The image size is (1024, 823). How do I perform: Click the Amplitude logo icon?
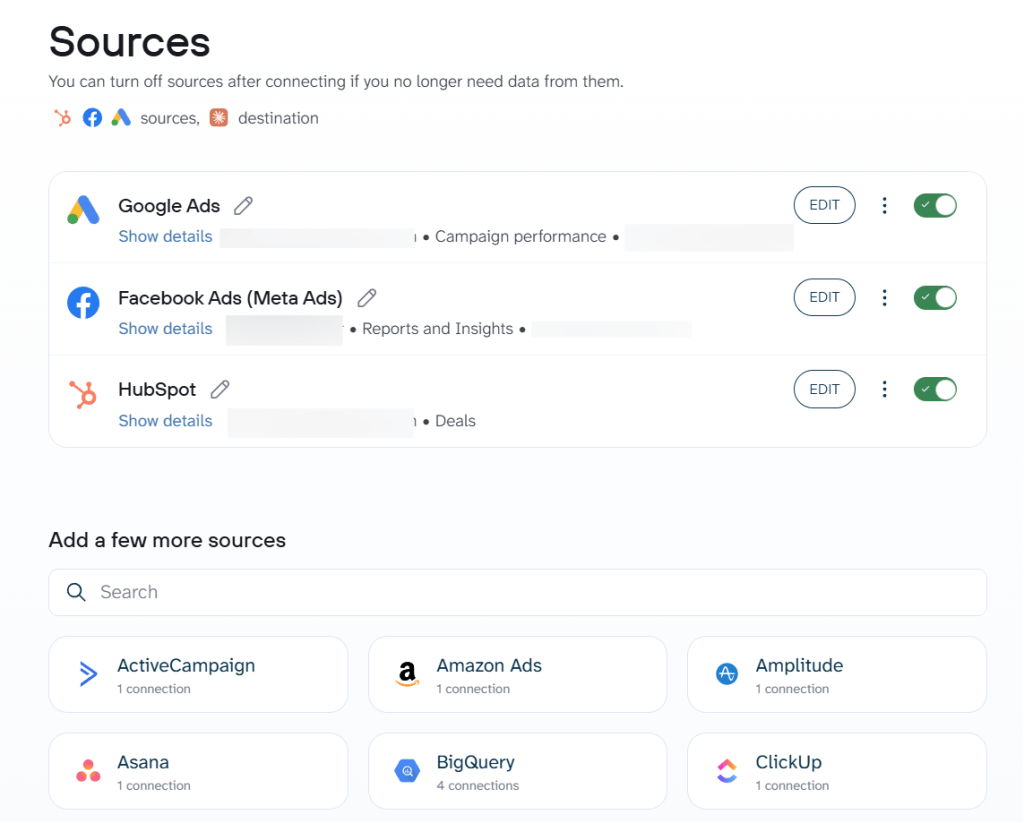coord(727,673)
